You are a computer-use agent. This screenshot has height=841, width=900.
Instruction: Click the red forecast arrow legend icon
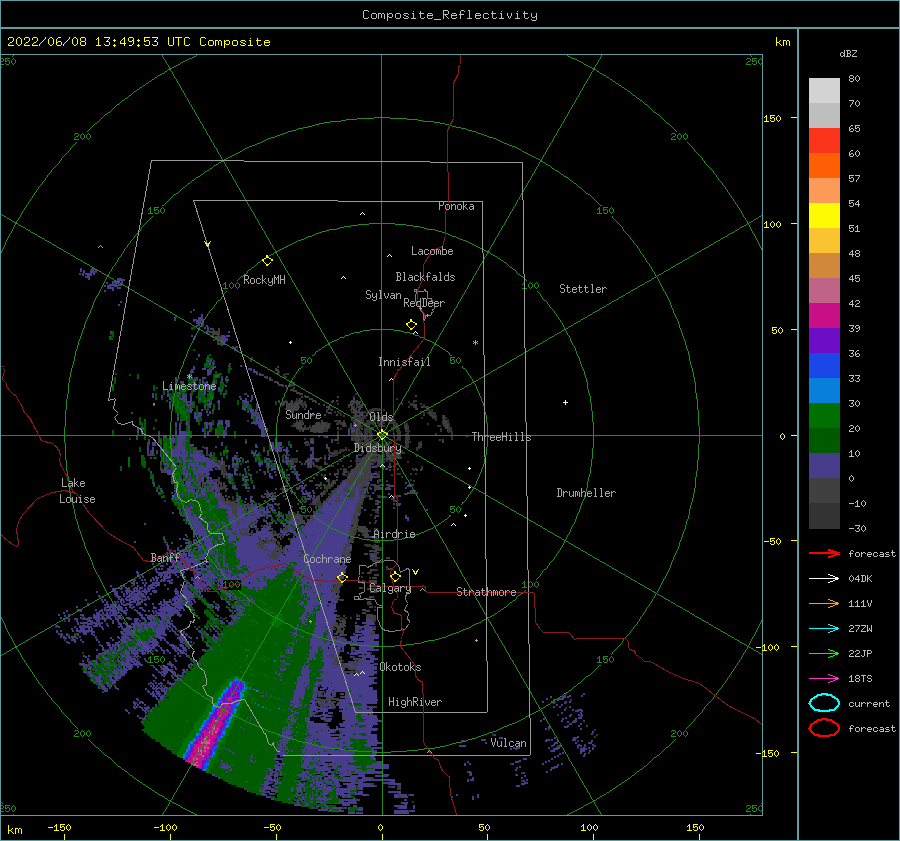[x=824, y=553]
